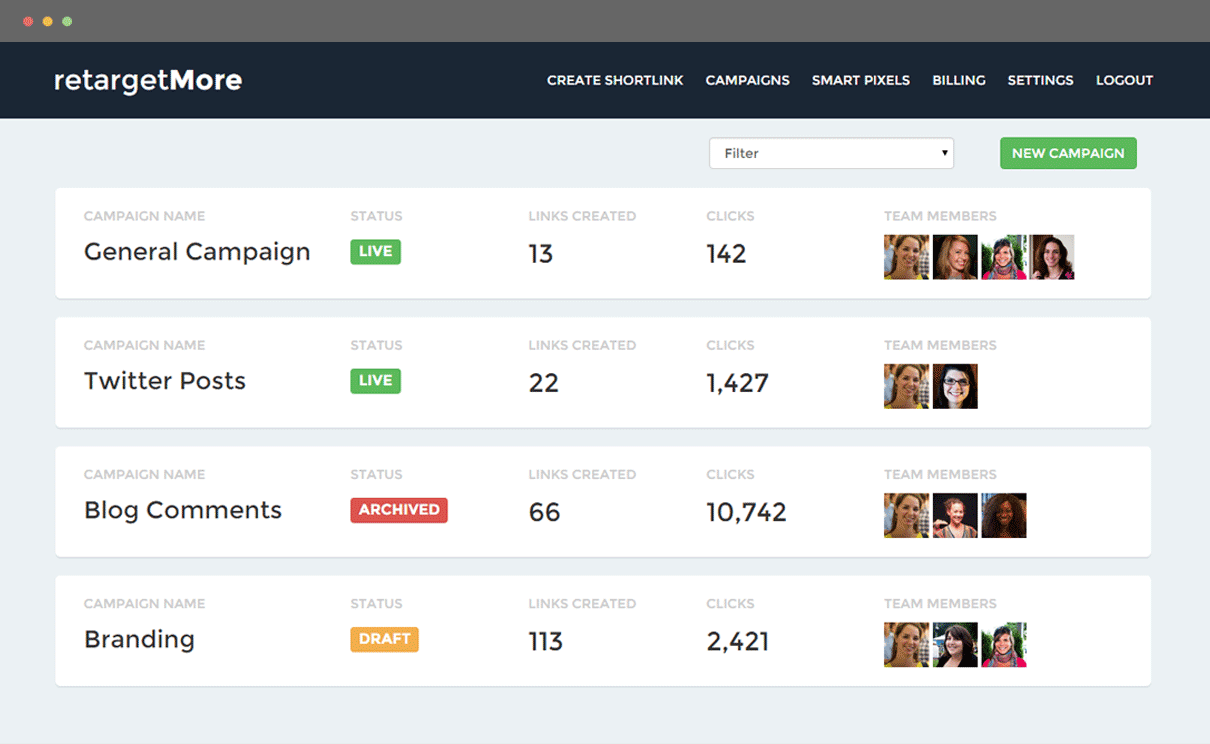1210x744 pixels.
Task: Expand the Filter dropdown
Action: 831,153
